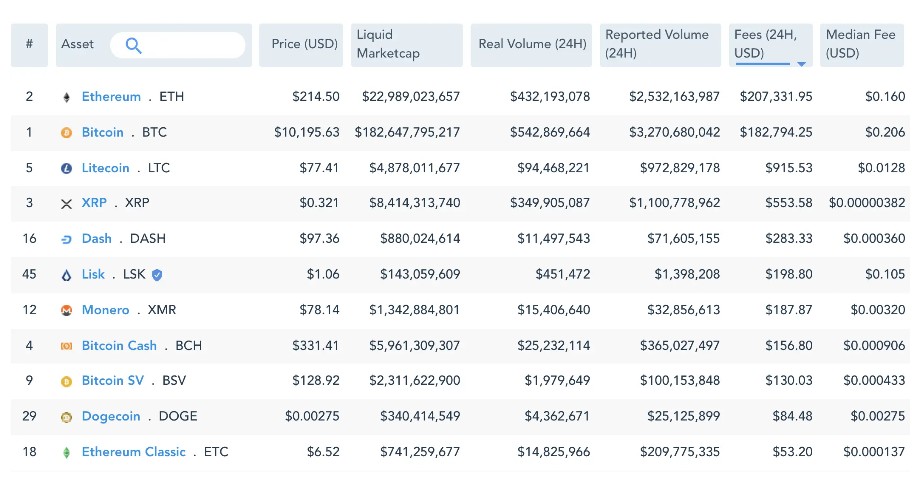915x480 pixels.
Task: Select Monero price $78.14
Action: tap(319, 310)
